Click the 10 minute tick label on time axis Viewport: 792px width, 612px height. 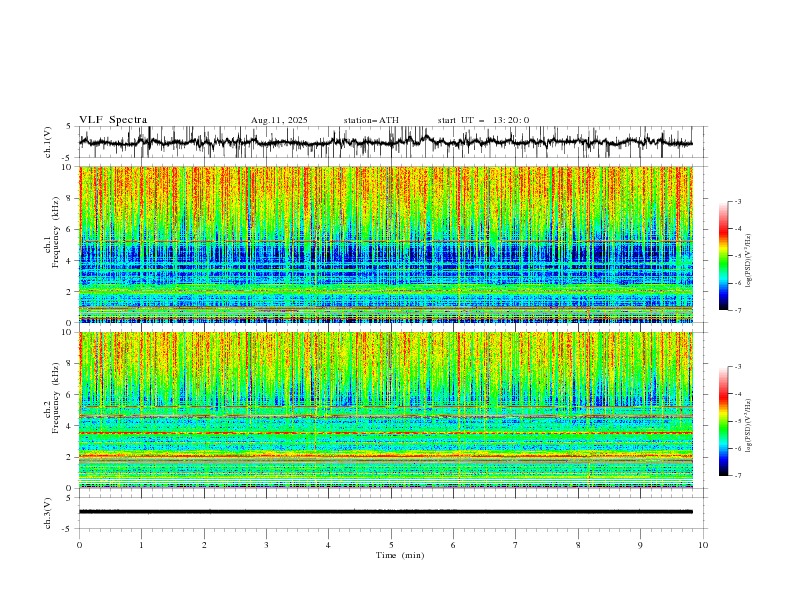703,545
